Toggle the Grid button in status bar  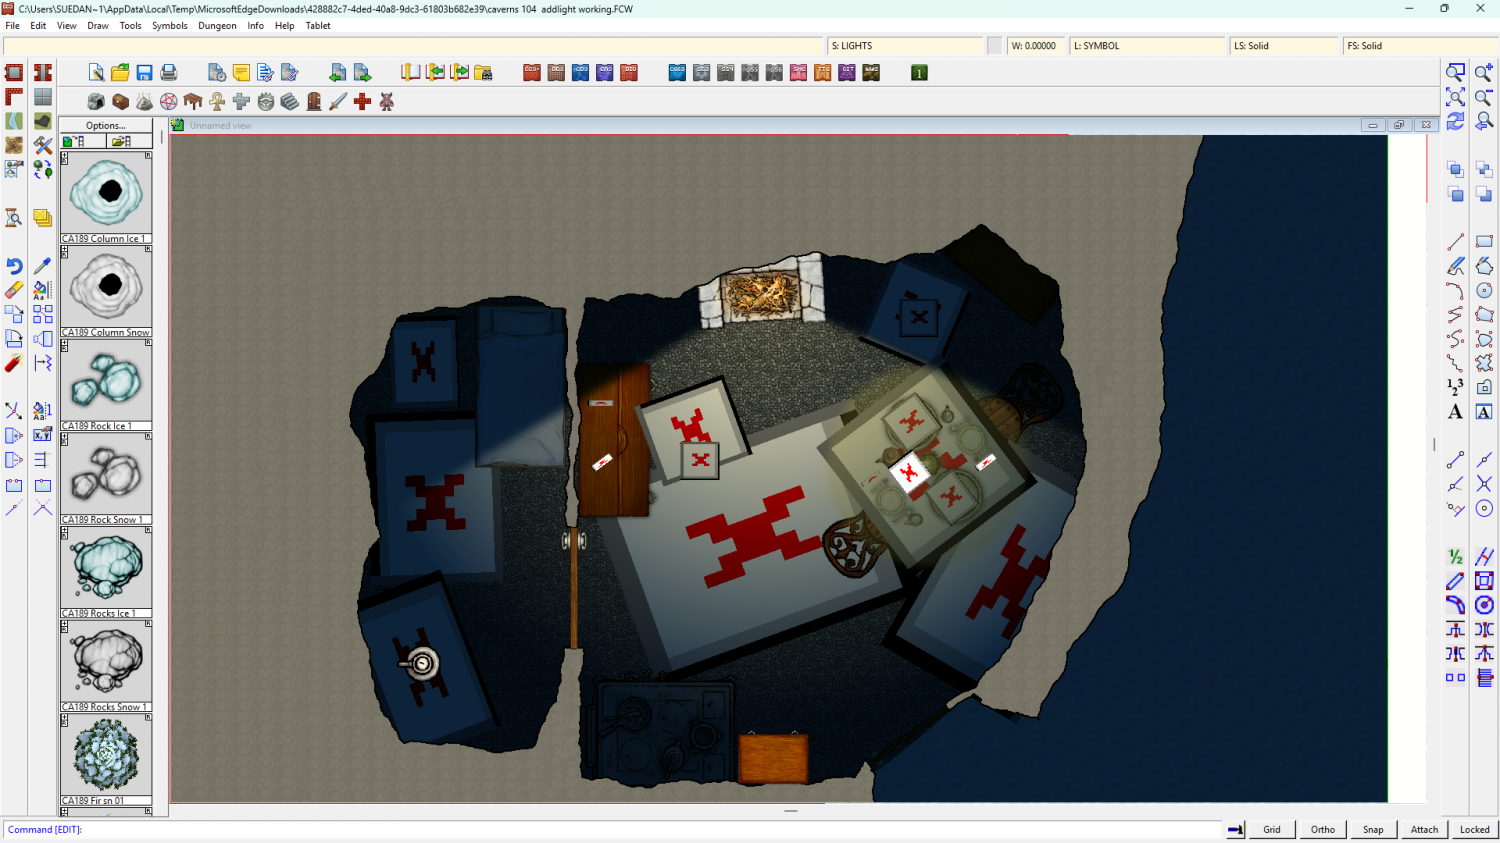tap(1271, 829)
